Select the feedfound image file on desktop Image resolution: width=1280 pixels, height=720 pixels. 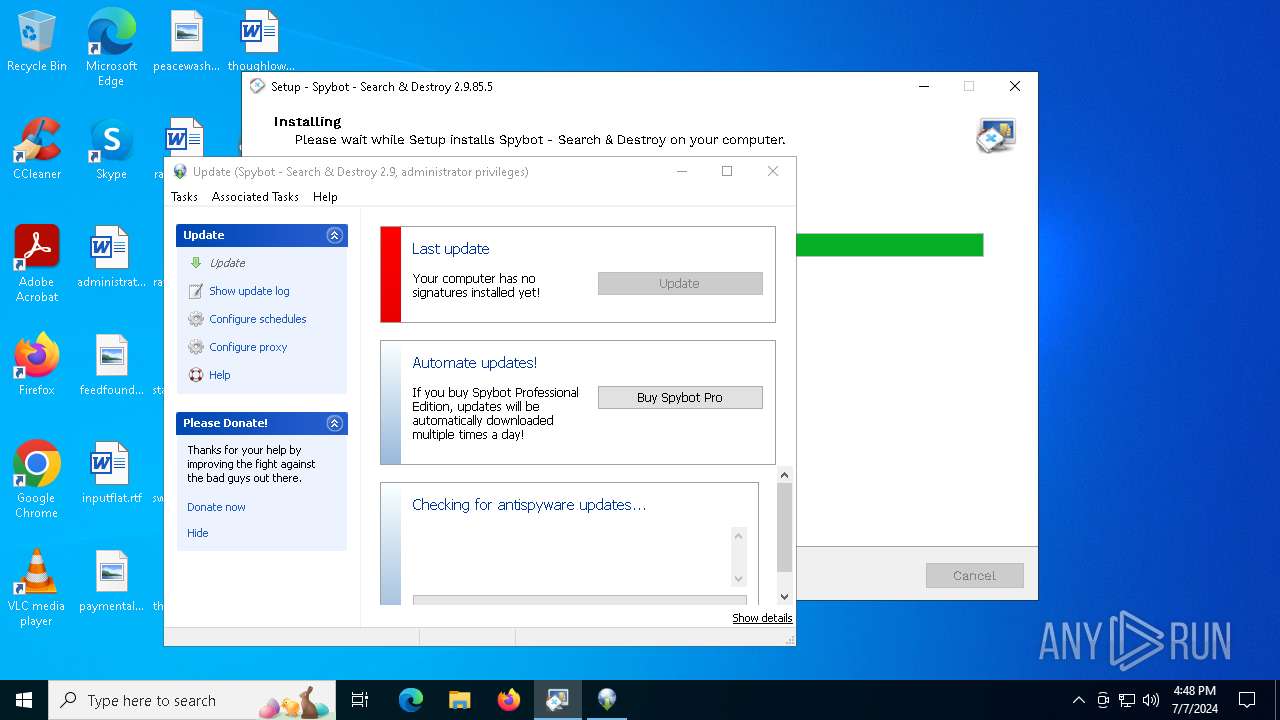coord(111,365)
